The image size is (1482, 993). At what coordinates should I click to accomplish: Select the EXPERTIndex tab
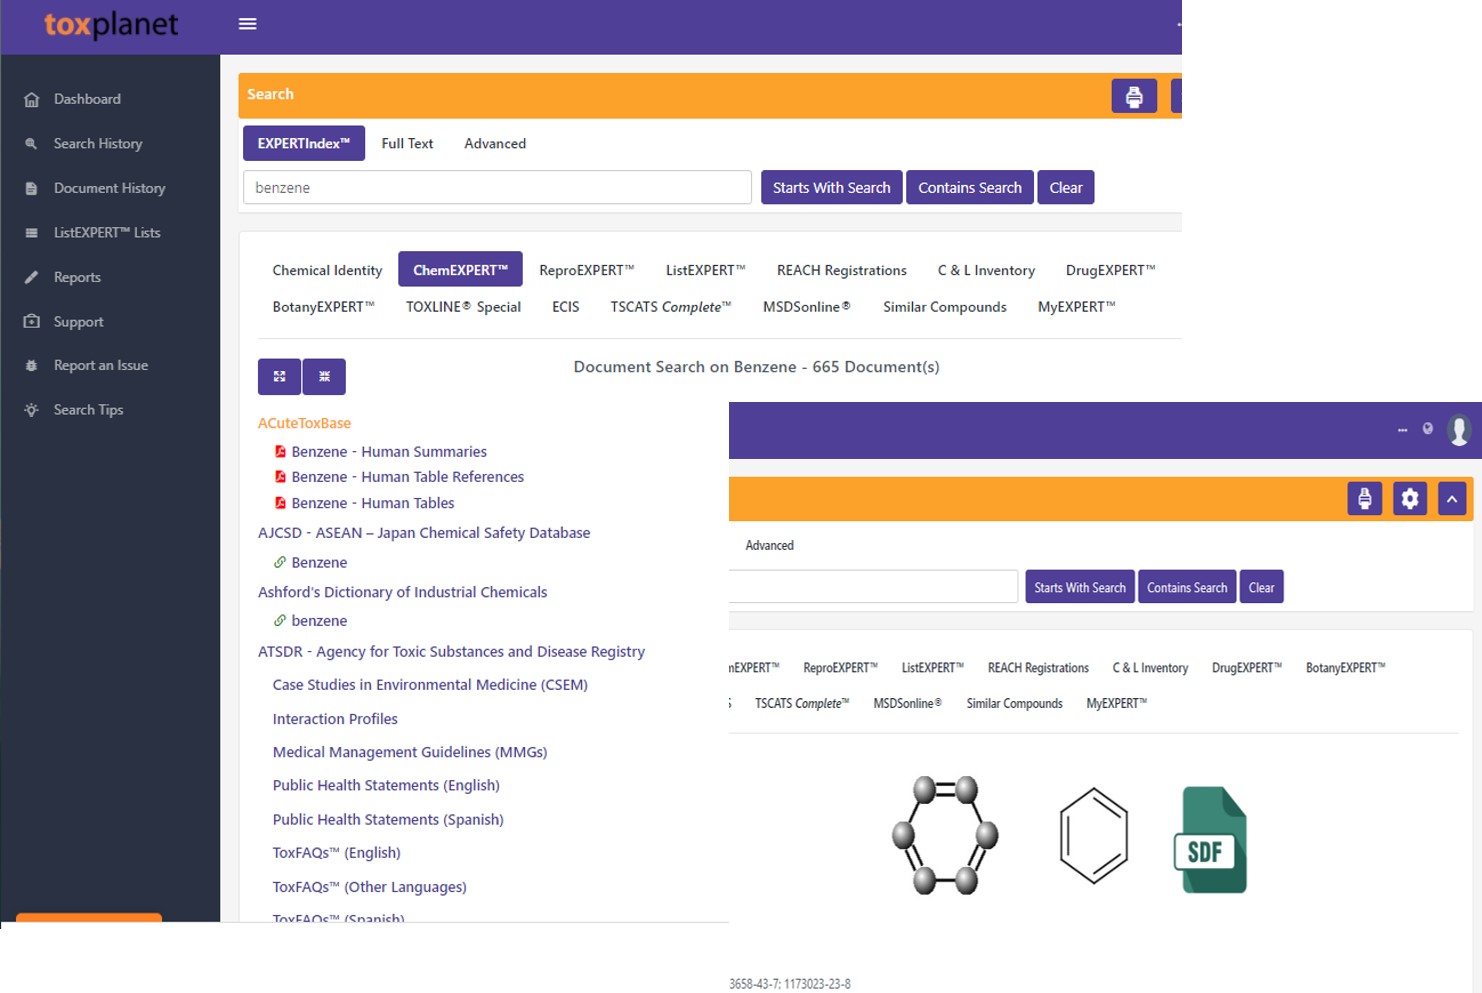(x=304, y=143)
